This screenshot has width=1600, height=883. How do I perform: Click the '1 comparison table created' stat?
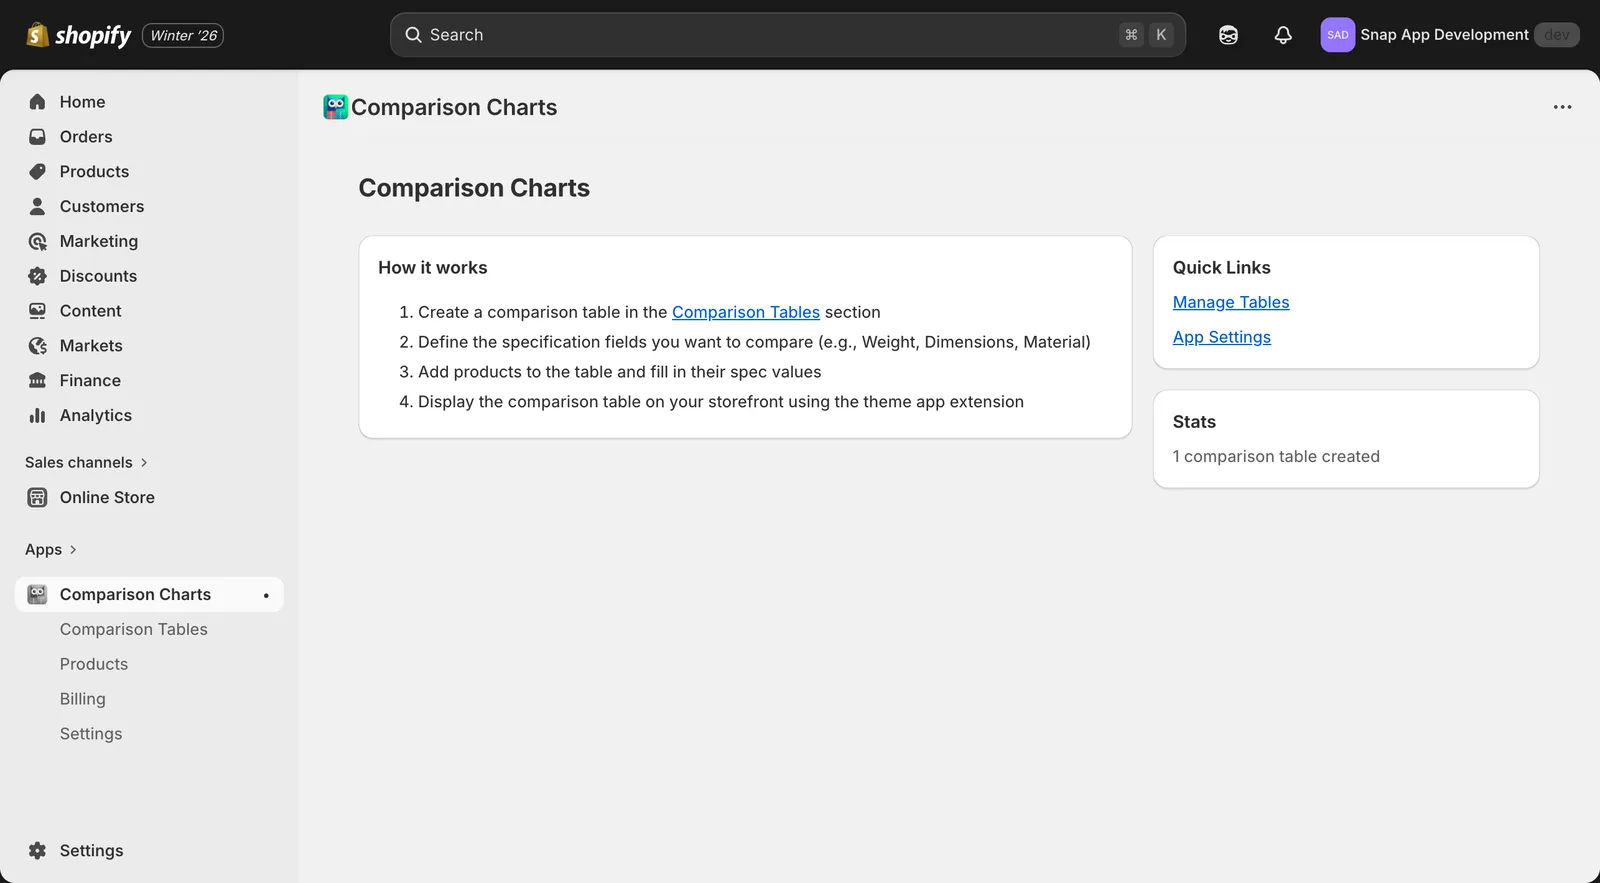(x=1276, y=456)
